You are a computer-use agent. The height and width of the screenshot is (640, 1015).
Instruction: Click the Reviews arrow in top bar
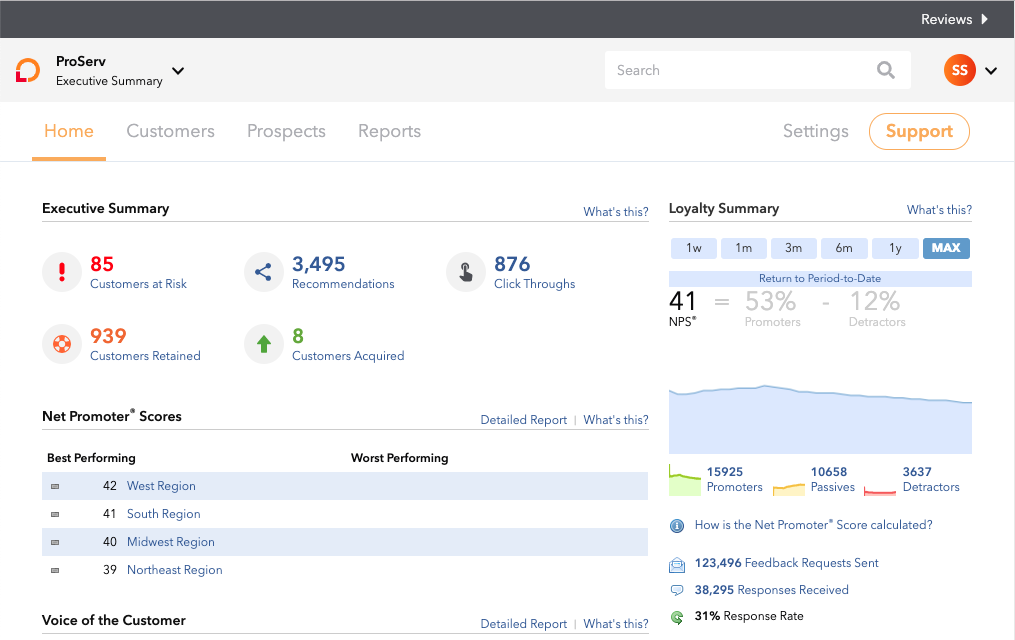[x=985, y=19]
